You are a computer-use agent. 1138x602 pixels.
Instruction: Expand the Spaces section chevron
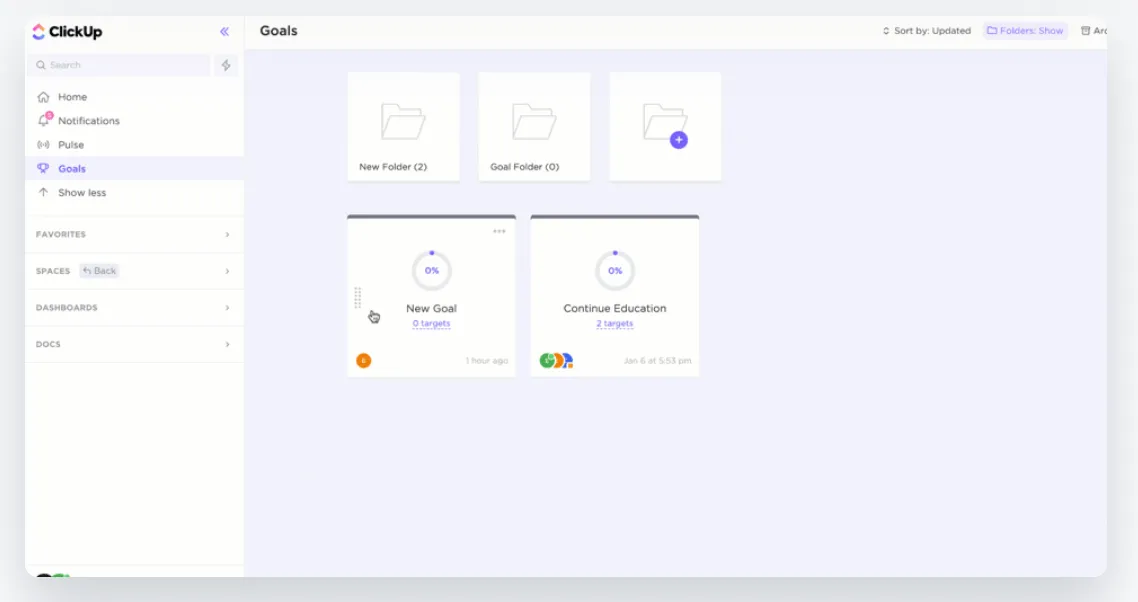tap(227, 271)
